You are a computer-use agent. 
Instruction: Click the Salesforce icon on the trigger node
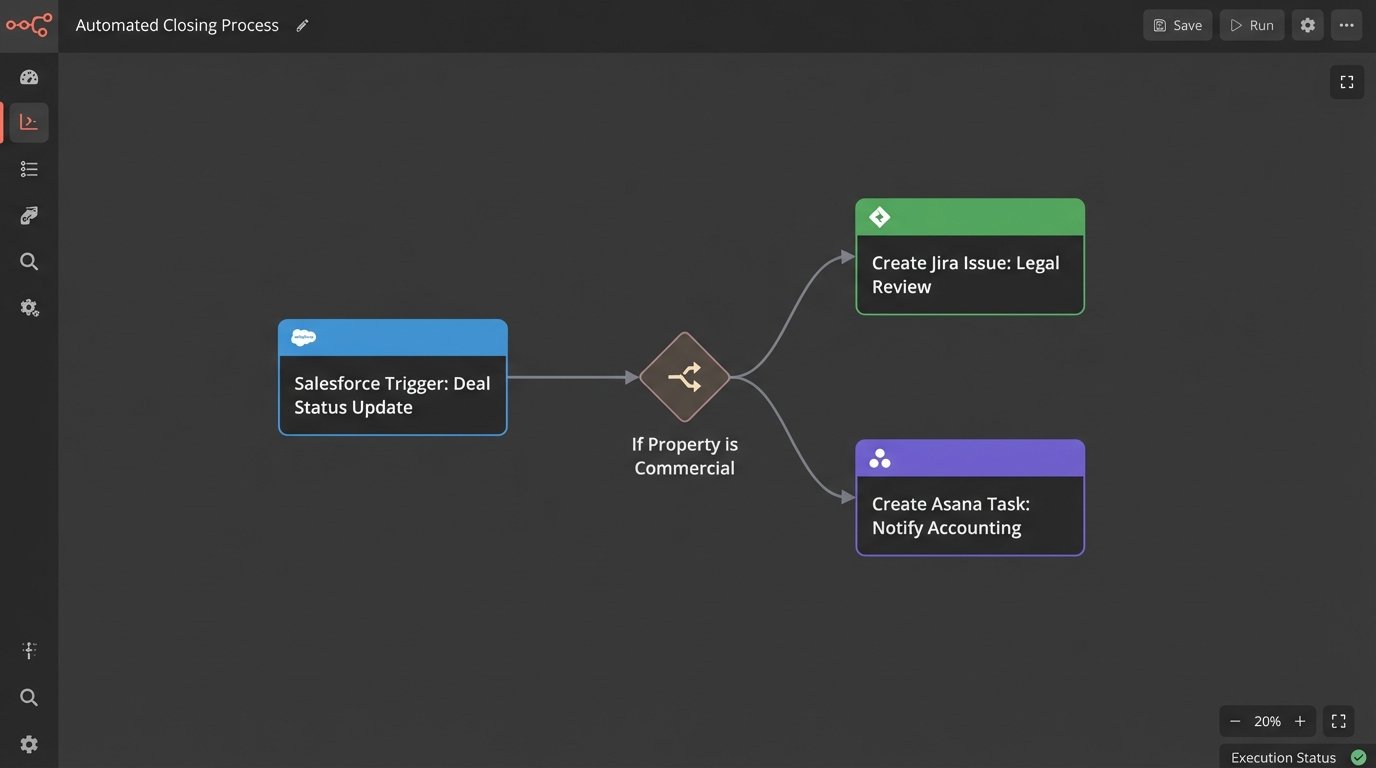303,337
